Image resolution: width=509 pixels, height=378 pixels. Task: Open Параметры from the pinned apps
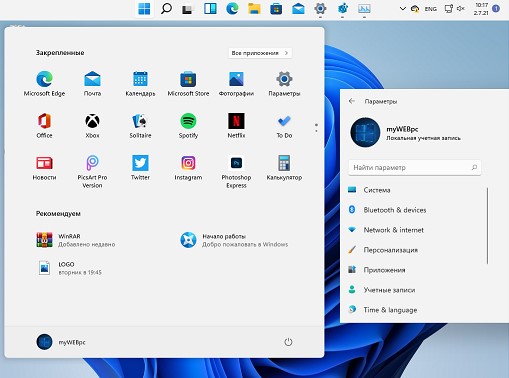(x=284, y=83)
